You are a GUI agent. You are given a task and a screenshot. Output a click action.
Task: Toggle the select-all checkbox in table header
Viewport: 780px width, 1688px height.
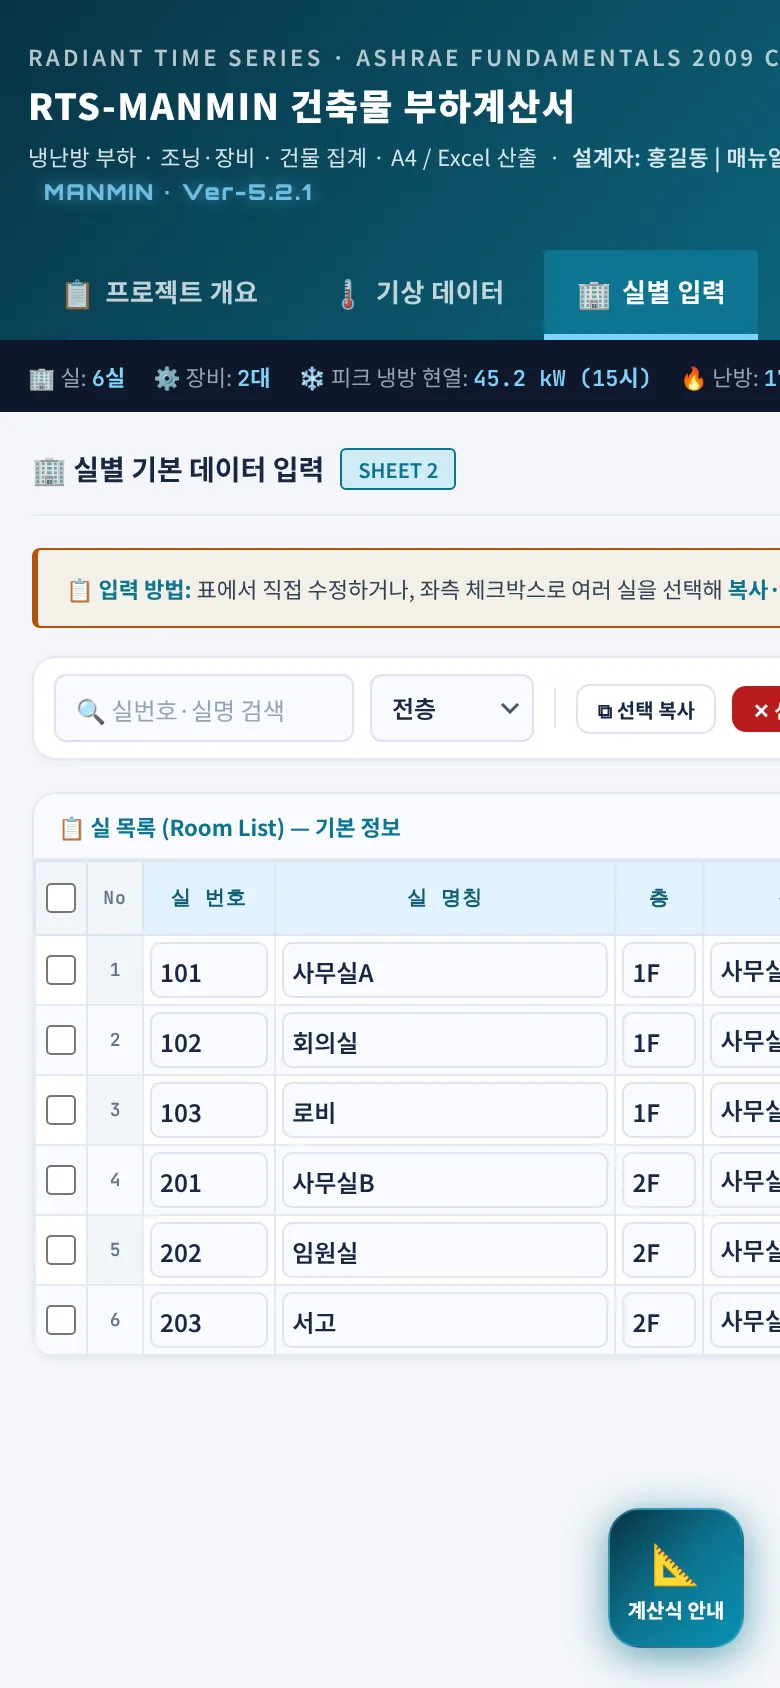click(x=61, y=898)
